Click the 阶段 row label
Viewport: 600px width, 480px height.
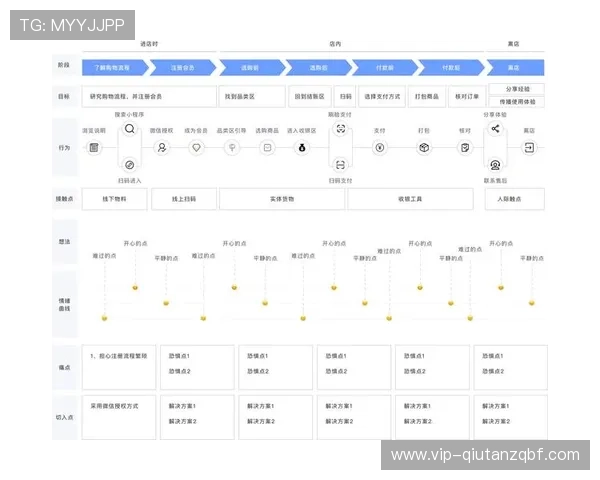pos(64,65)
